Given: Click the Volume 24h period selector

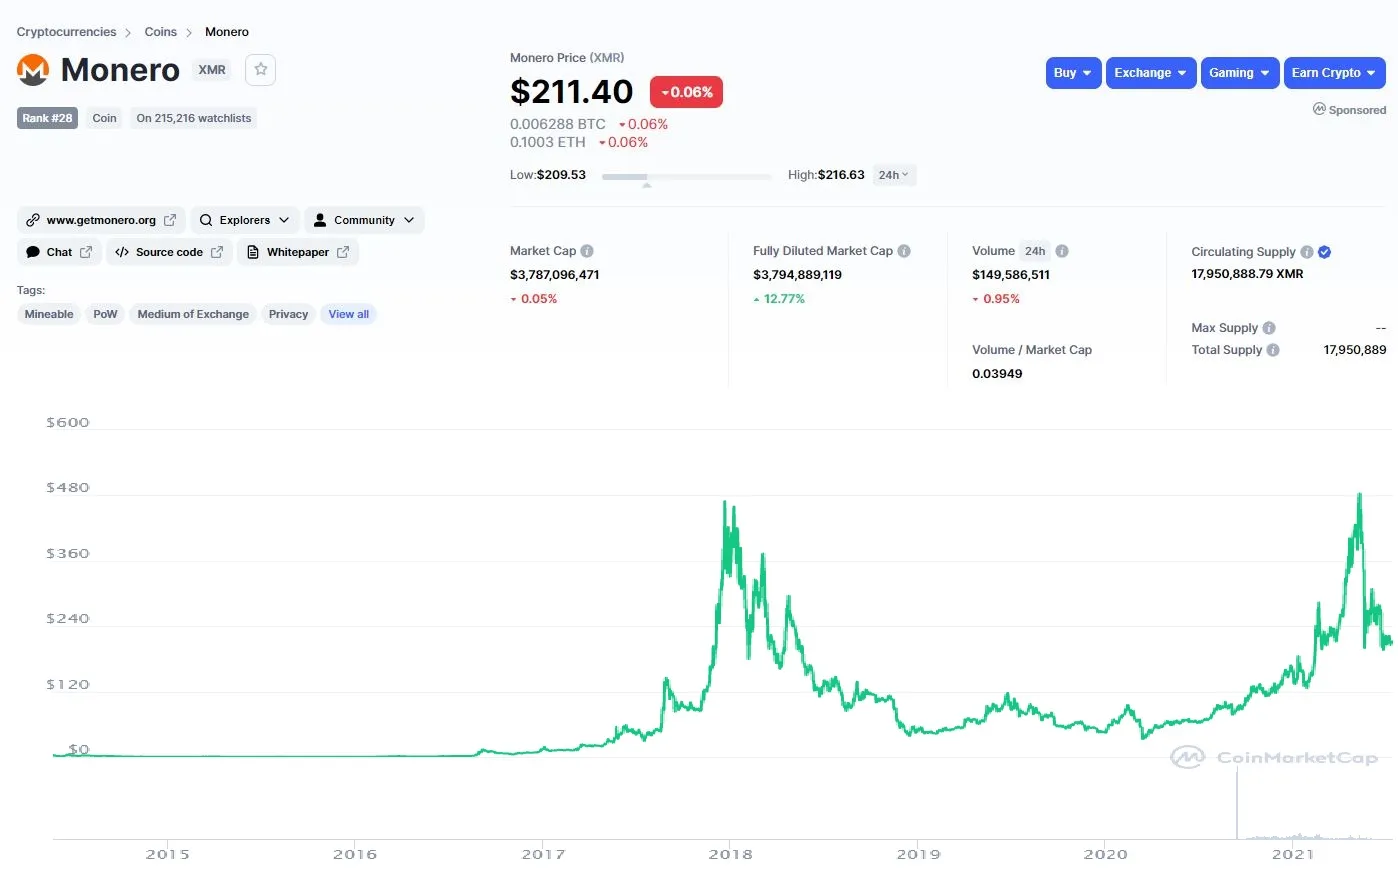Looking at the screenshot, I should pos(1035,251).
